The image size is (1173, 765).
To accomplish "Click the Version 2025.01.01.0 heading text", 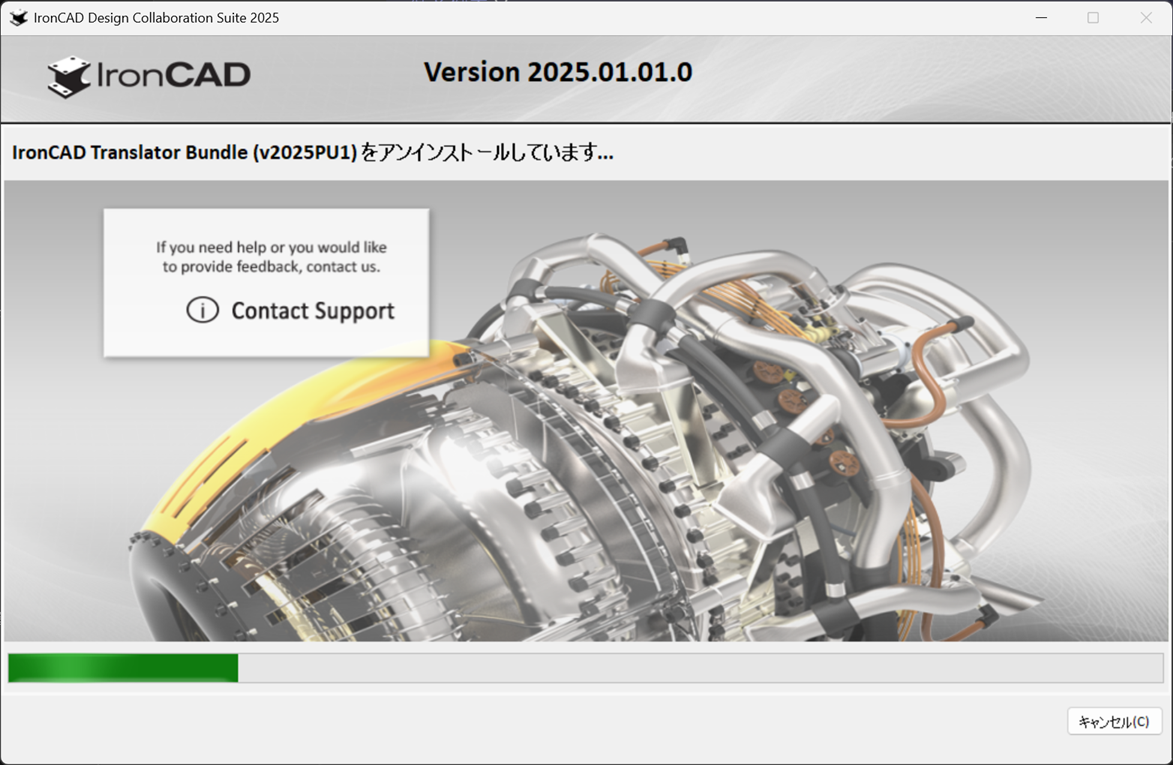I will 557,72.
